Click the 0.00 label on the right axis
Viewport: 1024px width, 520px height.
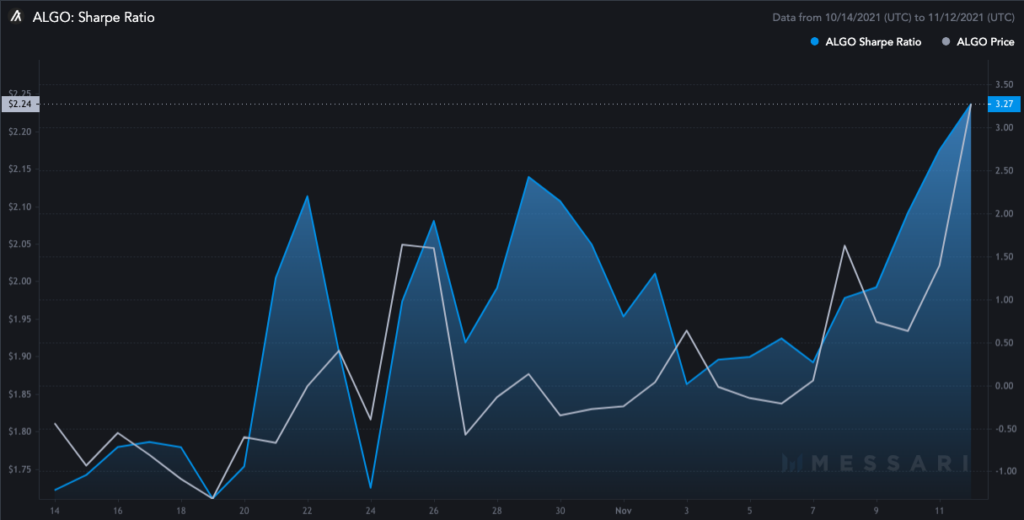point(1001,386)
